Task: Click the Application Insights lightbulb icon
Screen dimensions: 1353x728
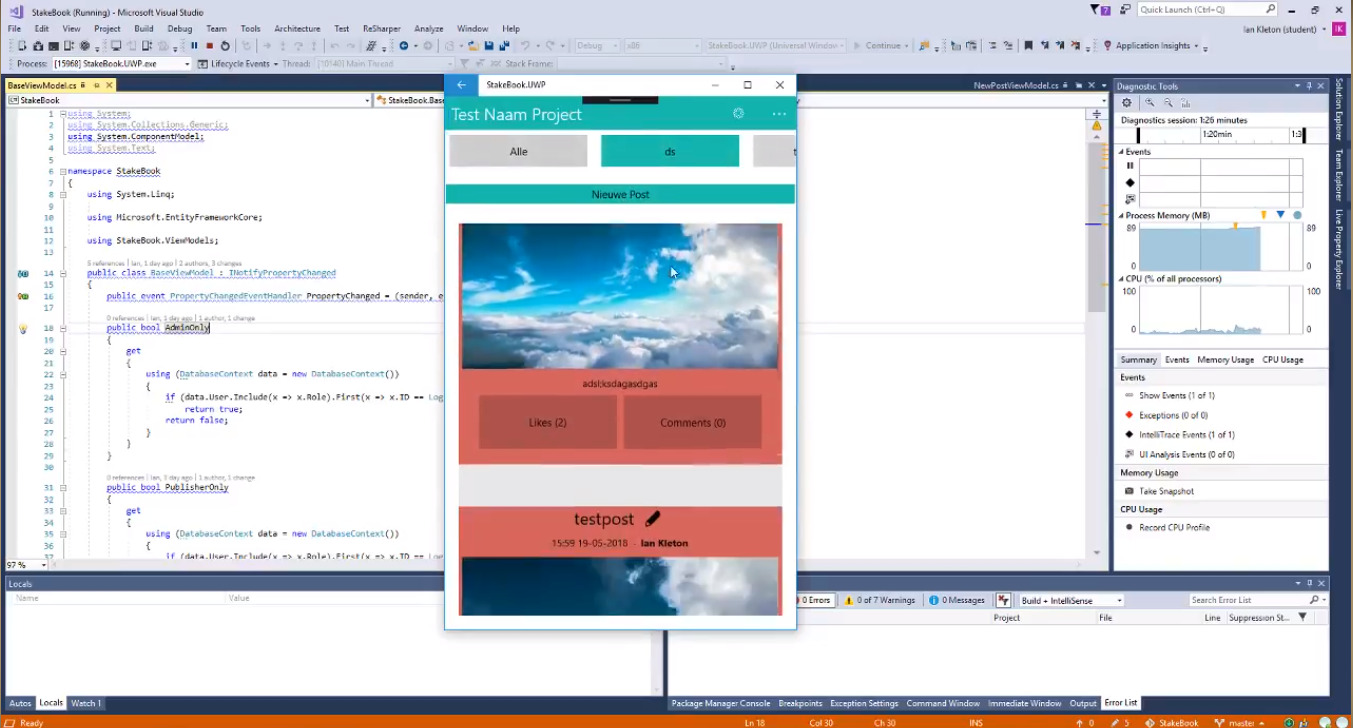Action: coord(1107,46)
